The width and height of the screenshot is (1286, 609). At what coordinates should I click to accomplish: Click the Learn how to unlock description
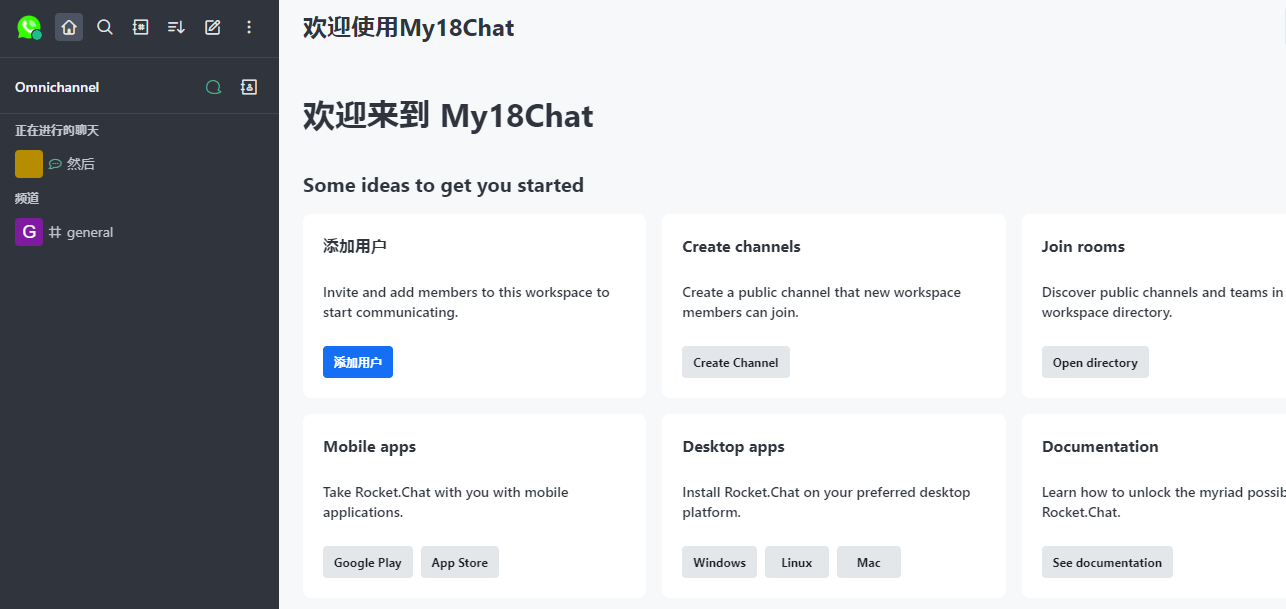(x=1163, y=502)
